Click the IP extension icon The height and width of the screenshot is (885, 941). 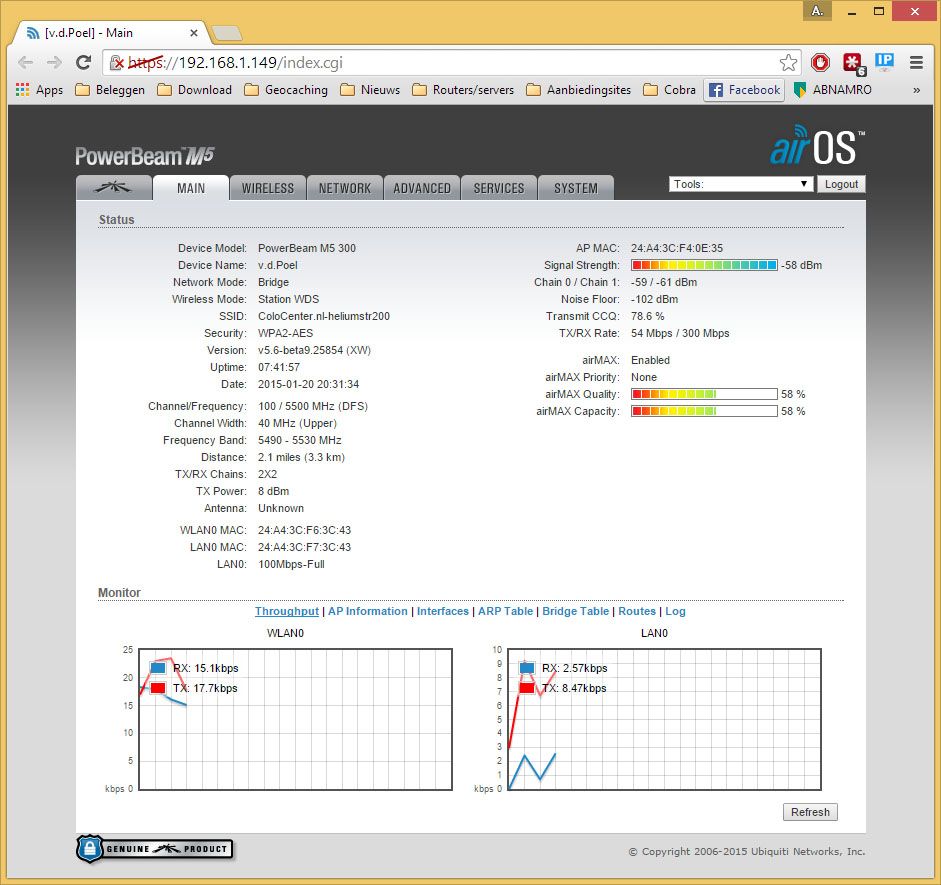884,61
